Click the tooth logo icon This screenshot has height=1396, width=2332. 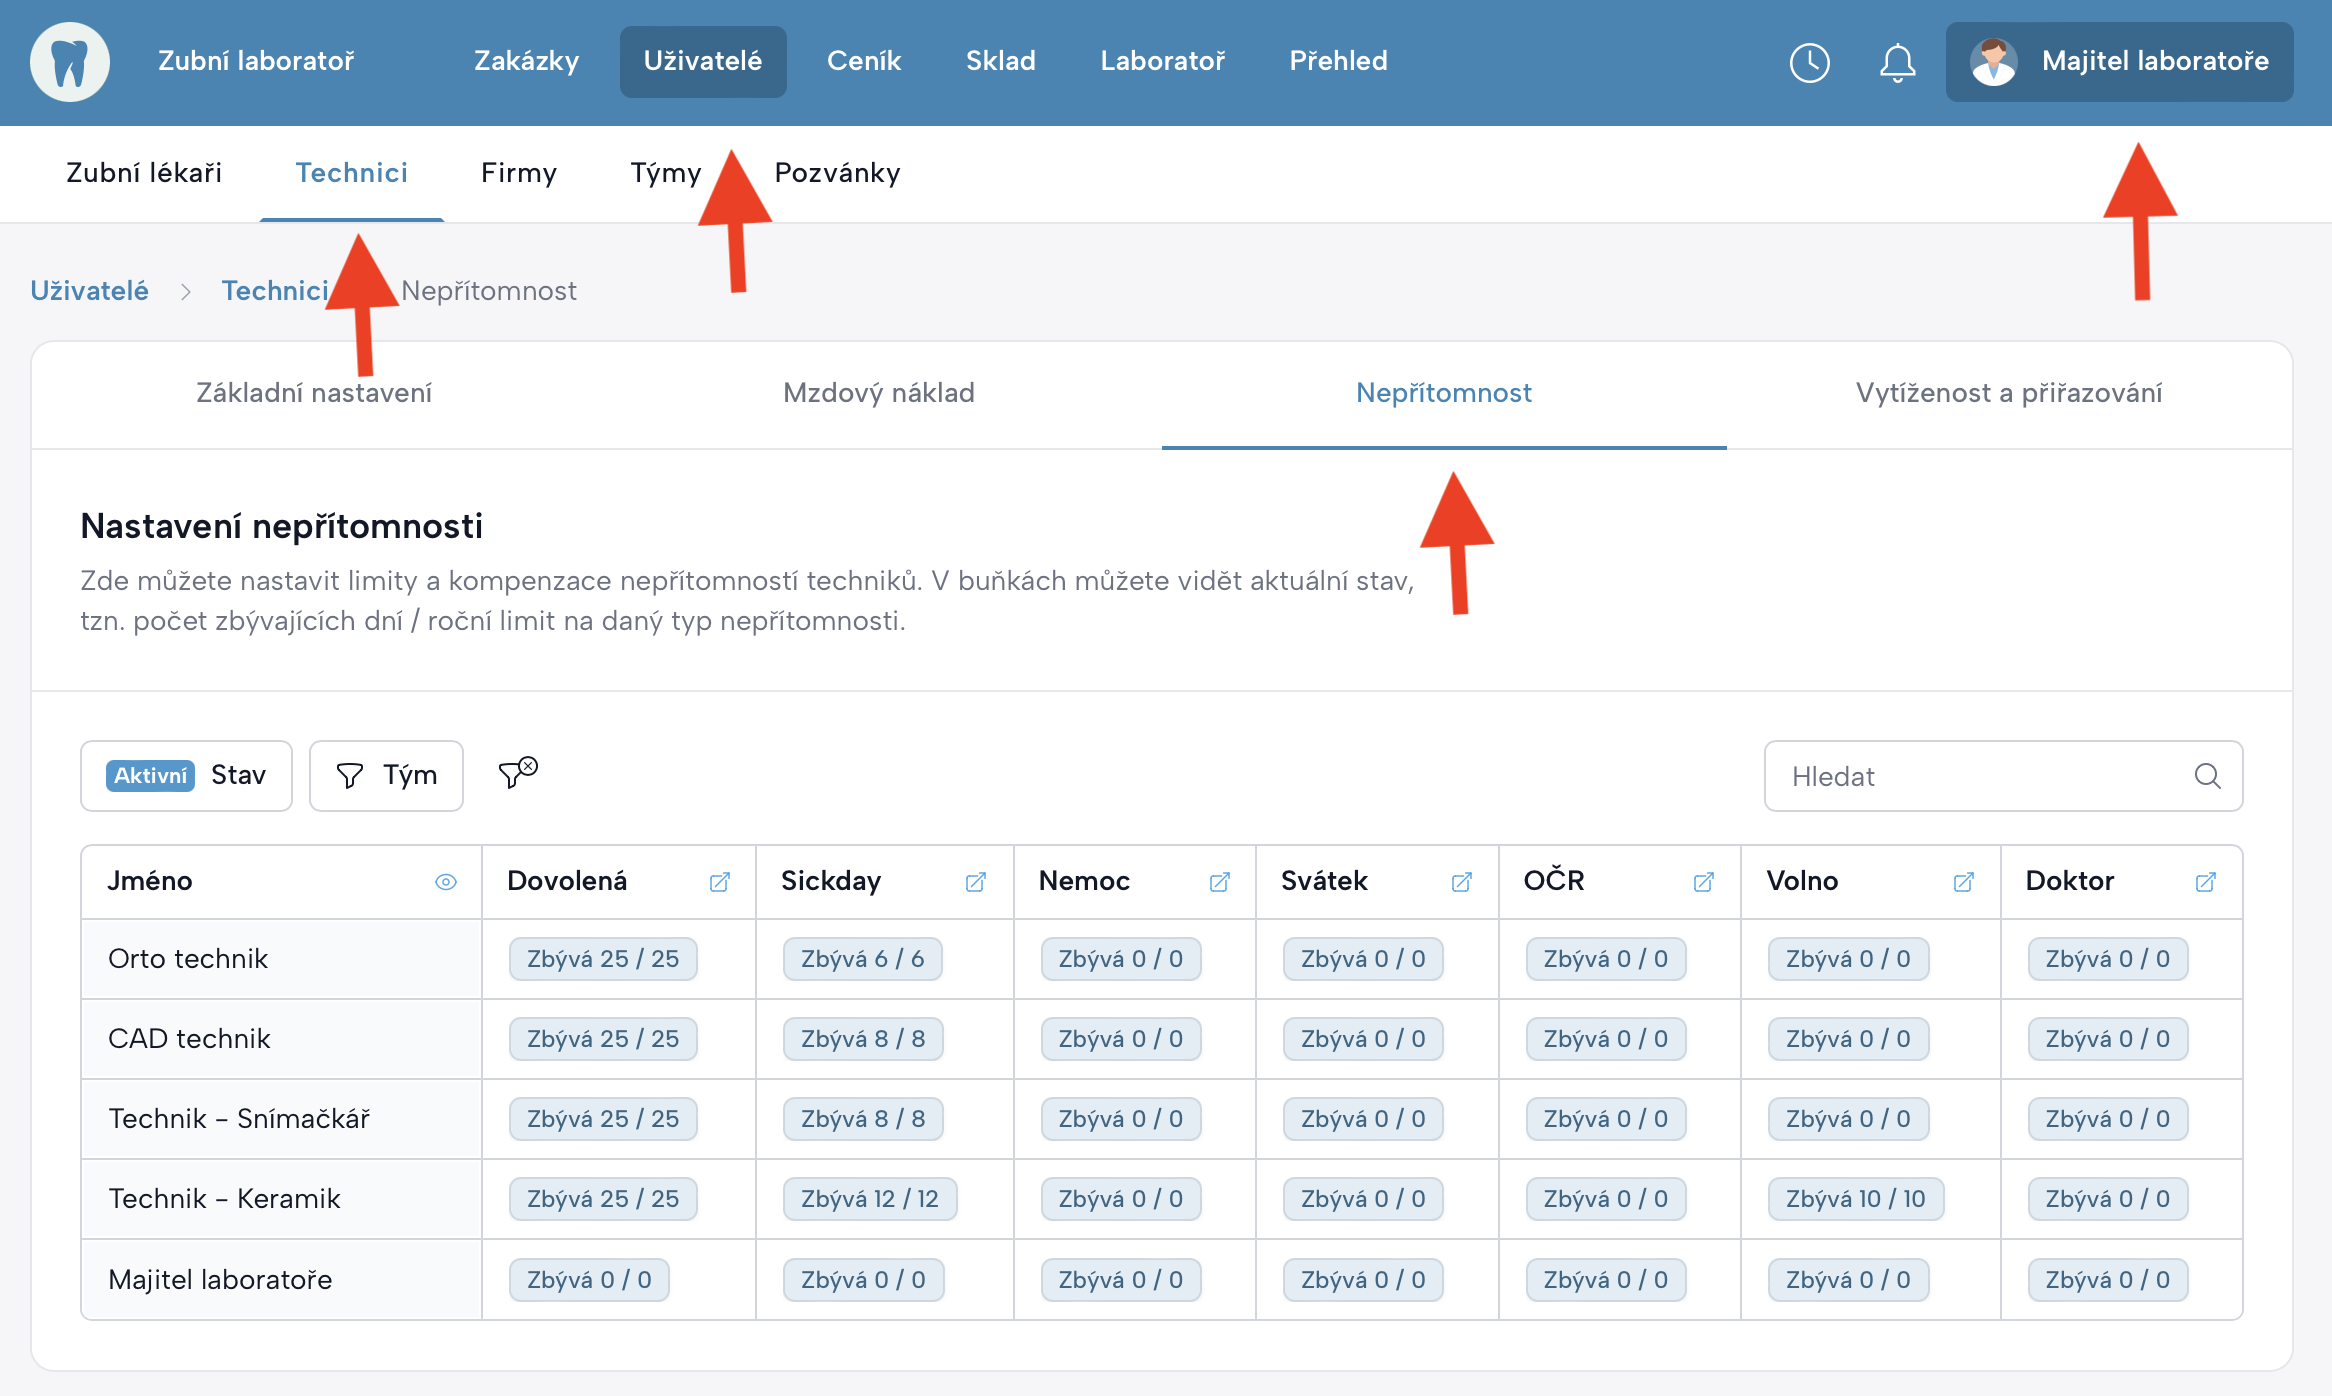(x=69, y=62)
